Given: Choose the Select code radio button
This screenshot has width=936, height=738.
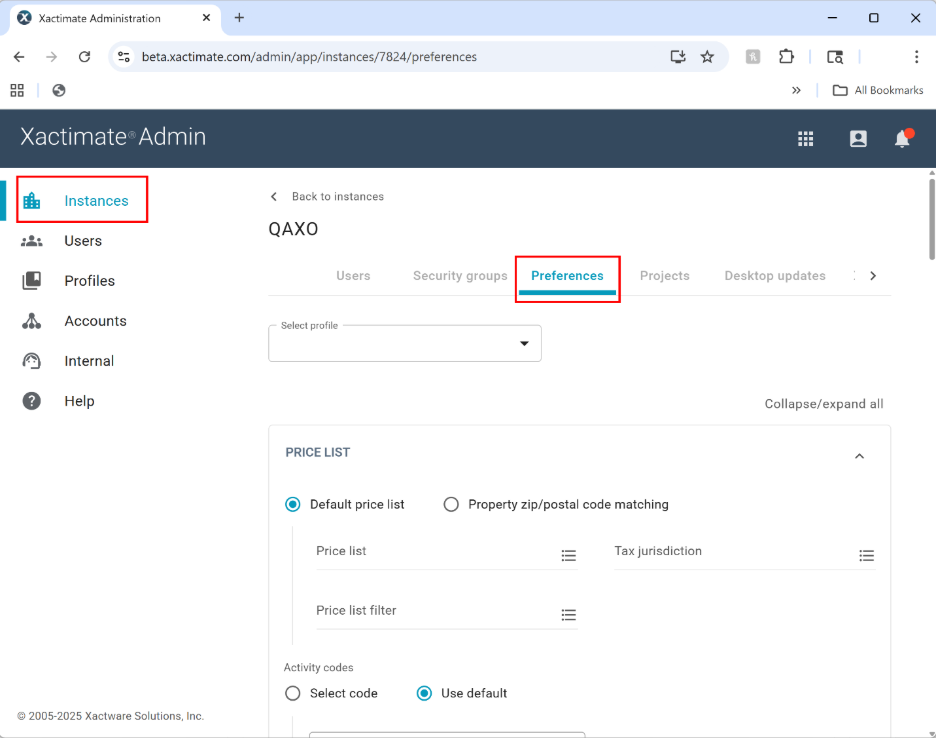Looking at the screenshot, I should (292, 693).
